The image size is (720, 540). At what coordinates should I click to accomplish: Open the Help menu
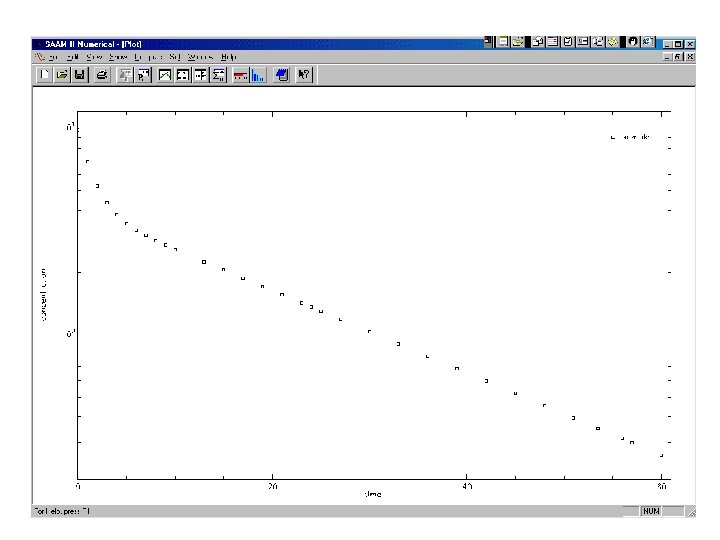point(228,57)
